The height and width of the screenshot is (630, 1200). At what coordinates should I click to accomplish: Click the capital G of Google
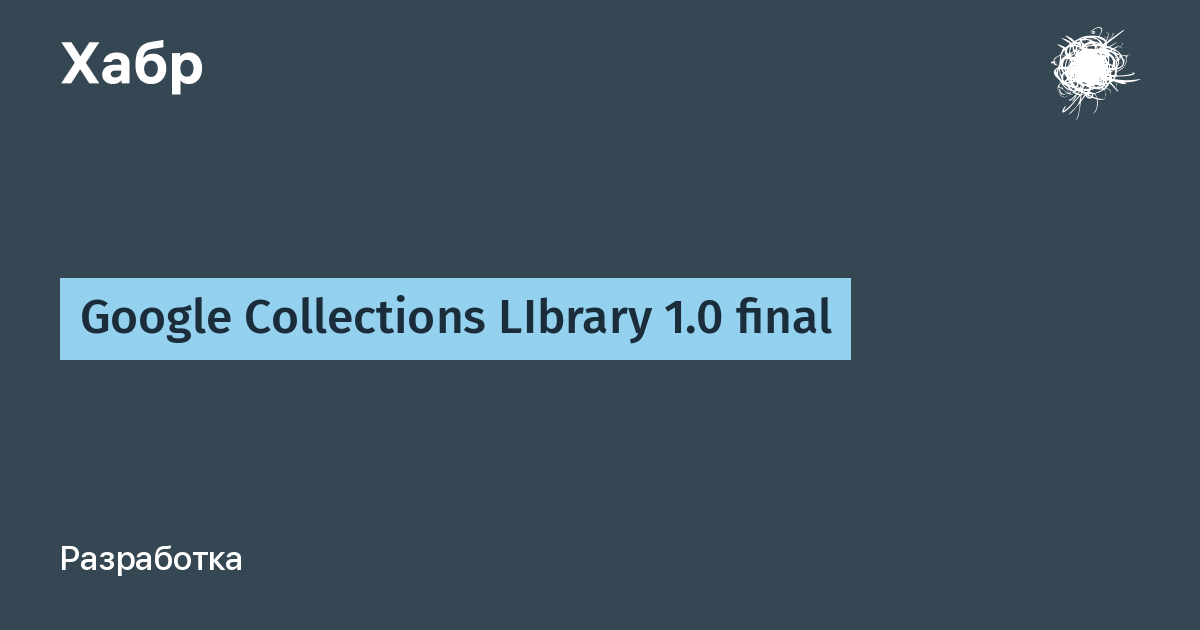[96, 319]
